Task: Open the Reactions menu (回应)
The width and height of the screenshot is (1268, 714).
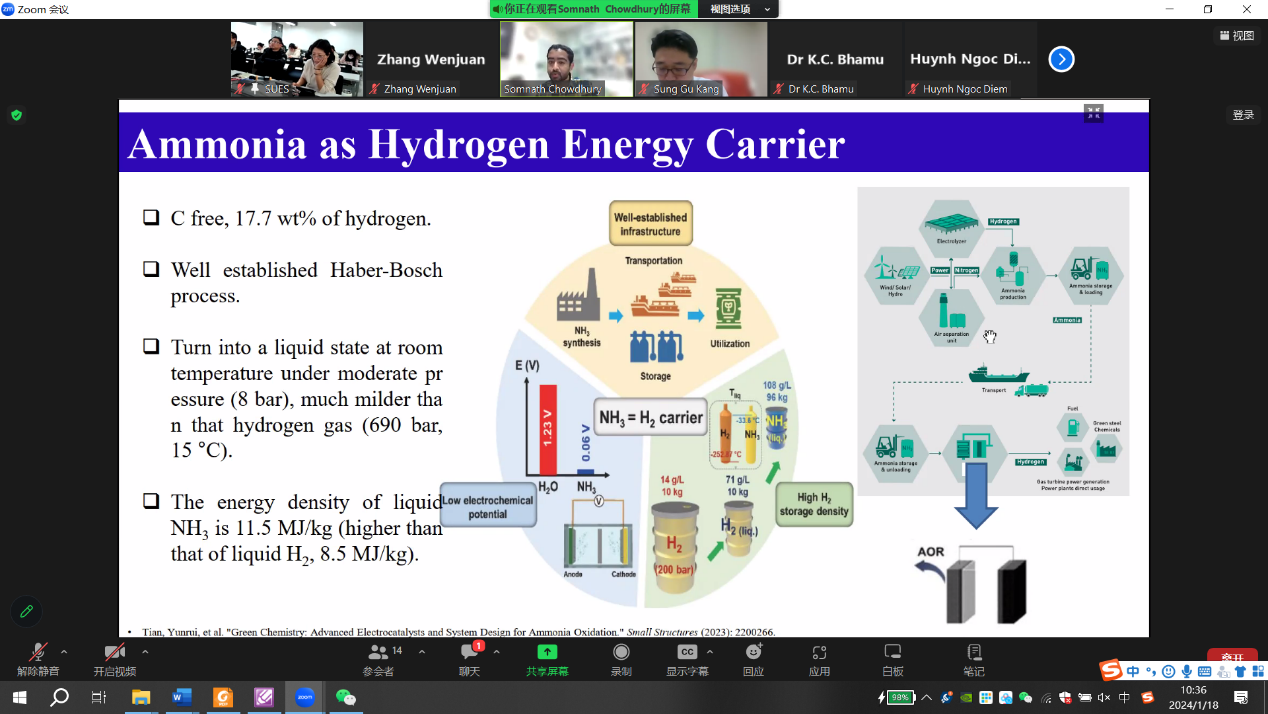Action: 753,657
